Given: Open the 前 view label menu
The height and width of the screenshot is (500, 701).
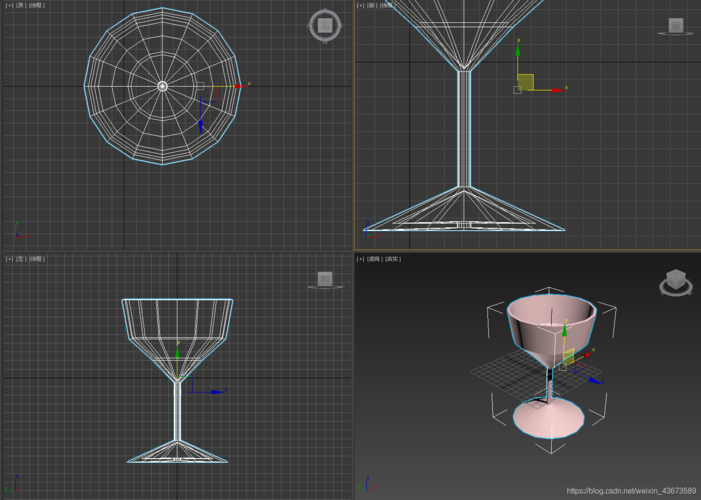Looking at the screenshot, I should pos(373,5).
